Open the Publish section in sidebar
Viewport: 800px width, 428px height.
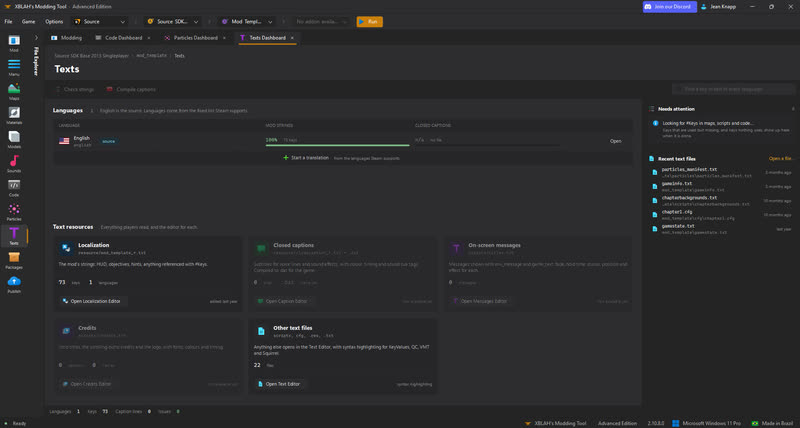tap(14, 284)
